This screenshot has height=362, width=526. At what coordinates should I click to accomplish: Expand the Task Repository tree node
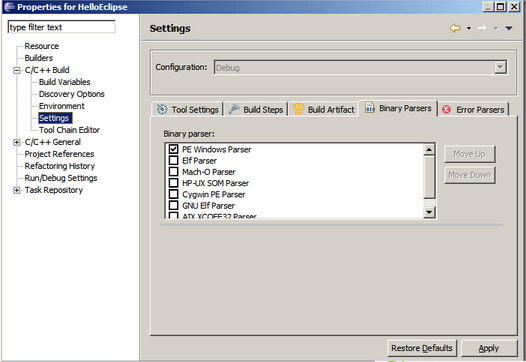tap(16, 190)
